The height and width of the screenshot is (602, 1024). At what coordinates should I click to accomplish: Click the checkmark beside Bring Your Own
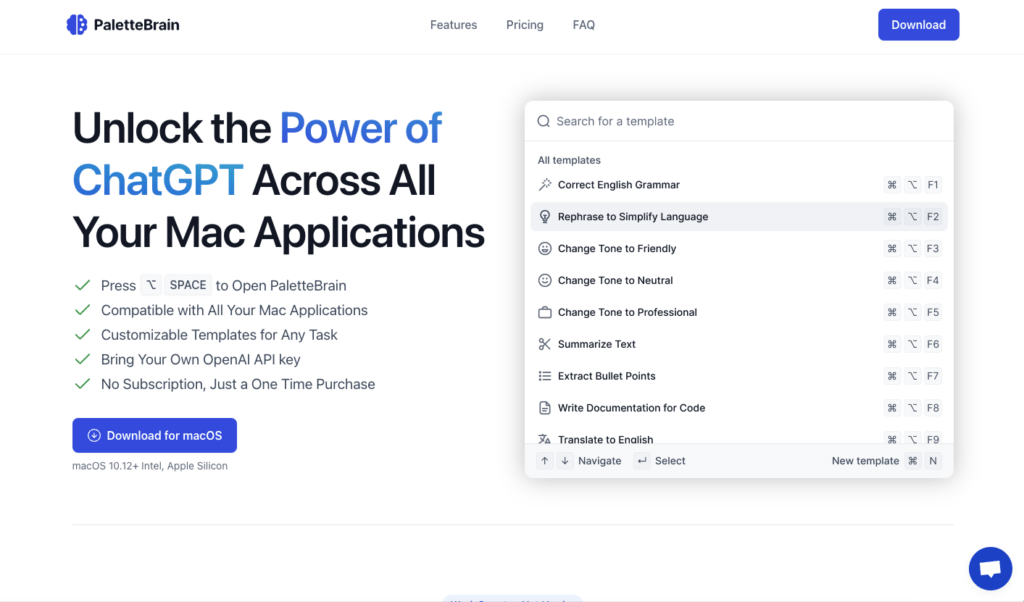[x=82, y=360]
